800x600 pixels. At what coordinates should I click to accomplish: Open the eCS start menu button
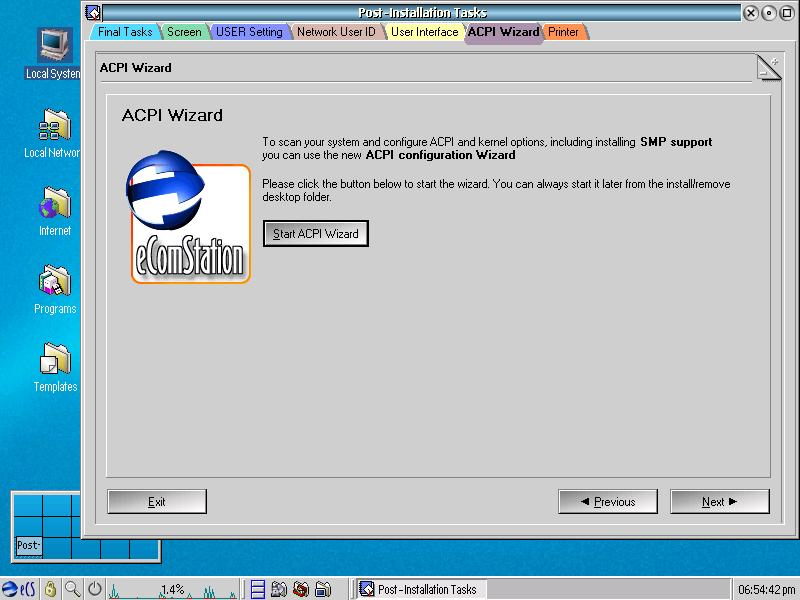[x=19, y=589]
